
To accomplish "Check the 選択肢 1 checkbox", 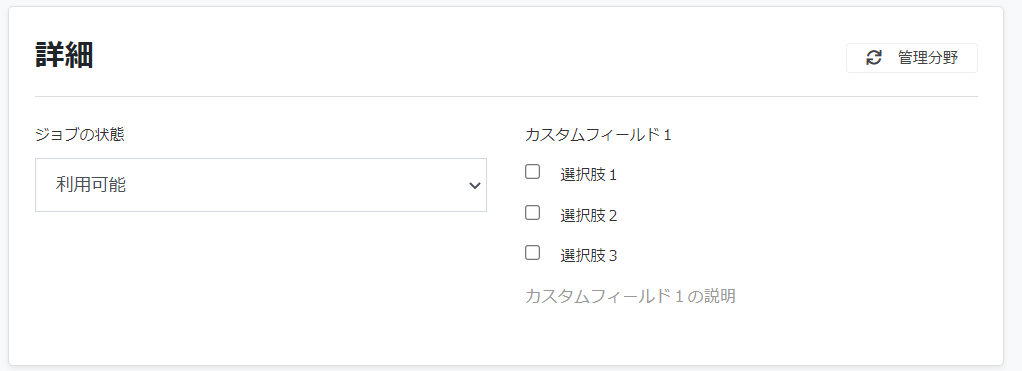I will click(533, 172).
